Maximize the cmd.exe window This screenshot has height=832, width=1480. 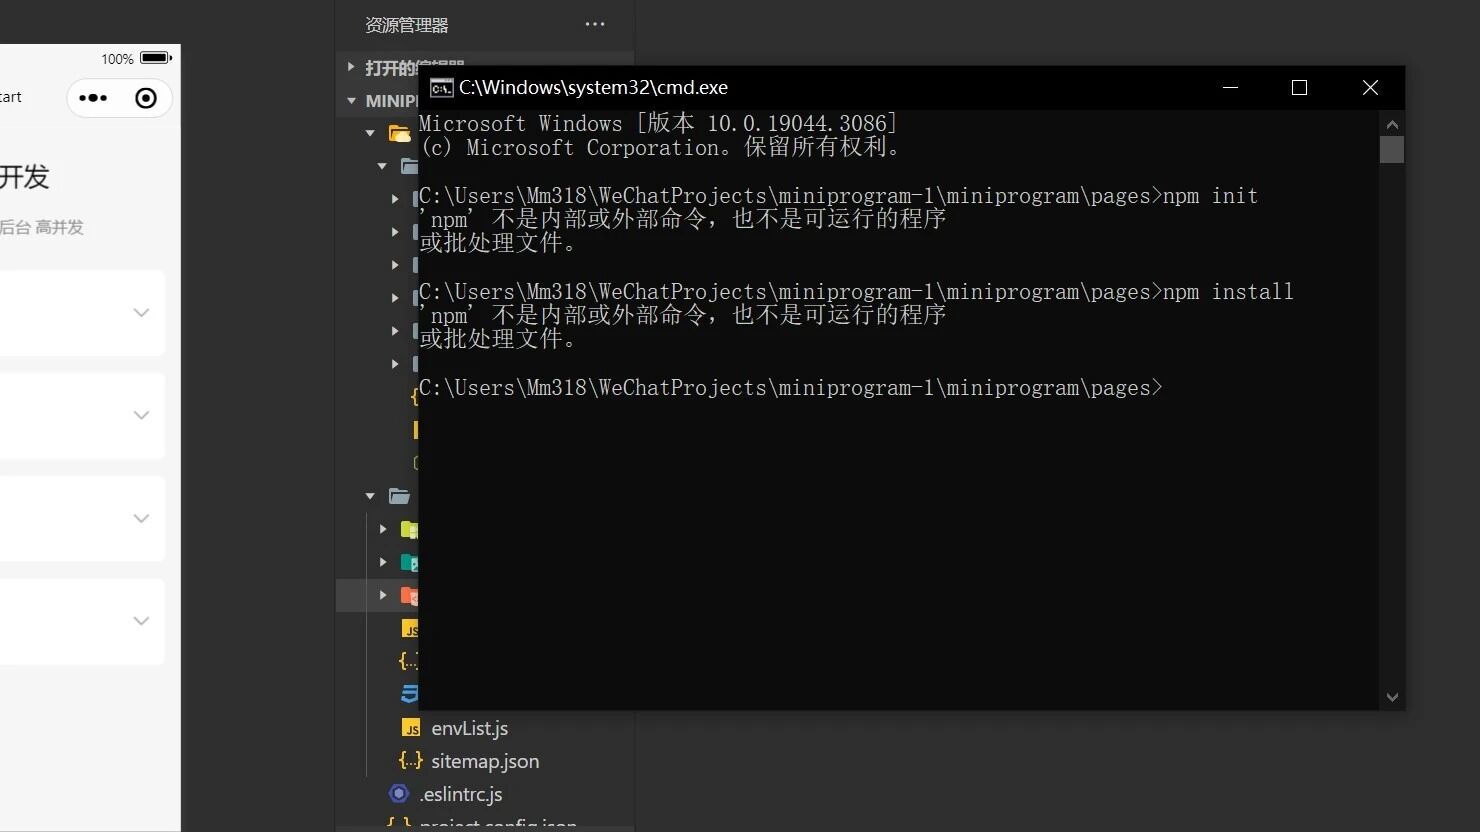(1299, 88)
